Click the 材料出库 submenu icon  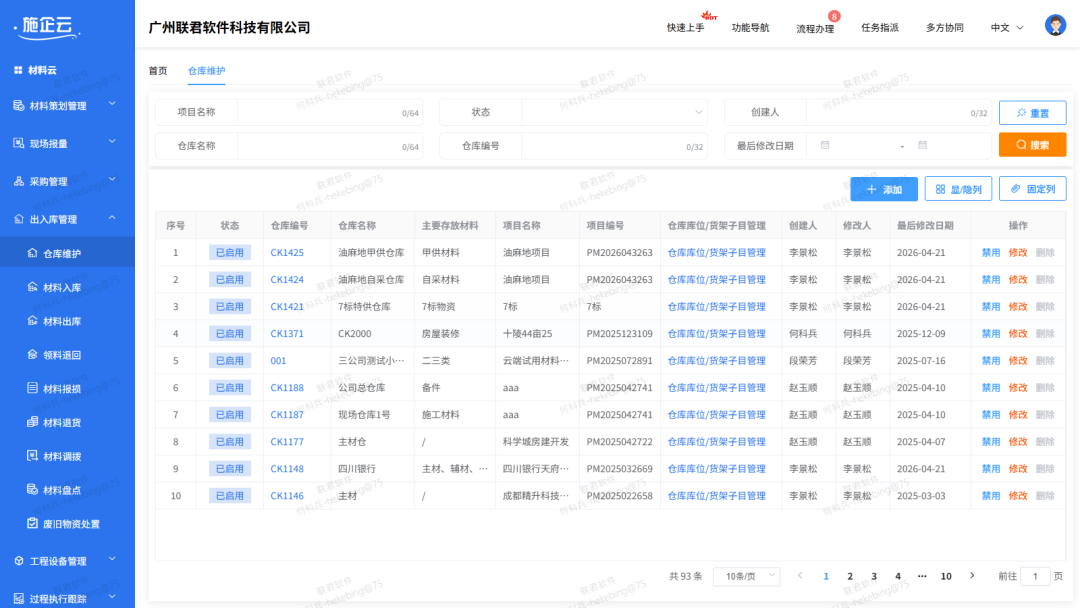32,320
